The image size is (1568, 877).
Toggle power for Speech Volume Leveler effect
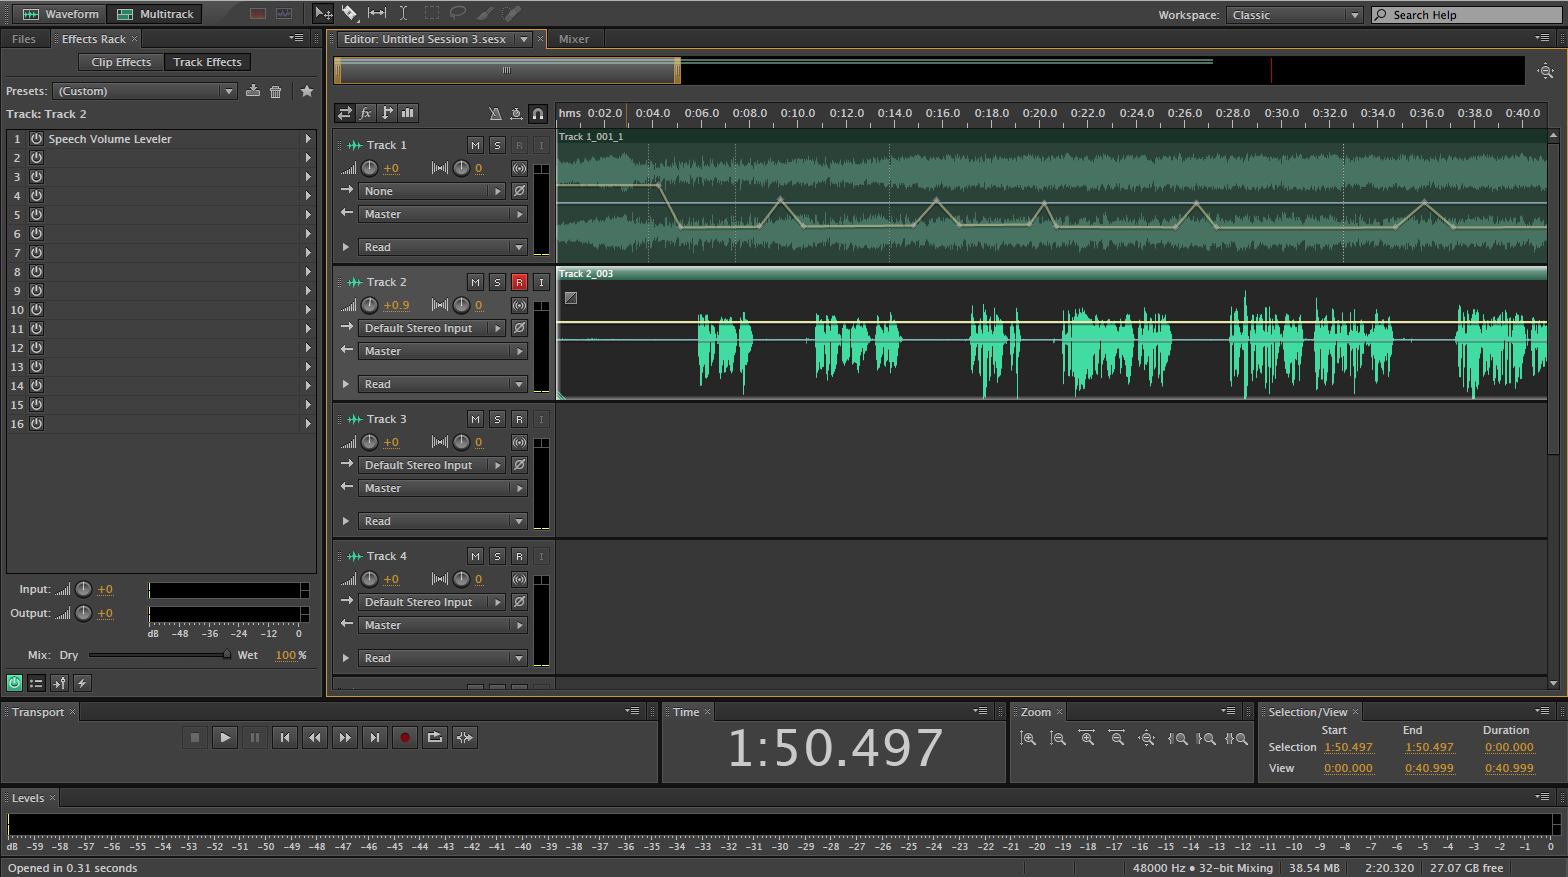(x=36, y=139)
